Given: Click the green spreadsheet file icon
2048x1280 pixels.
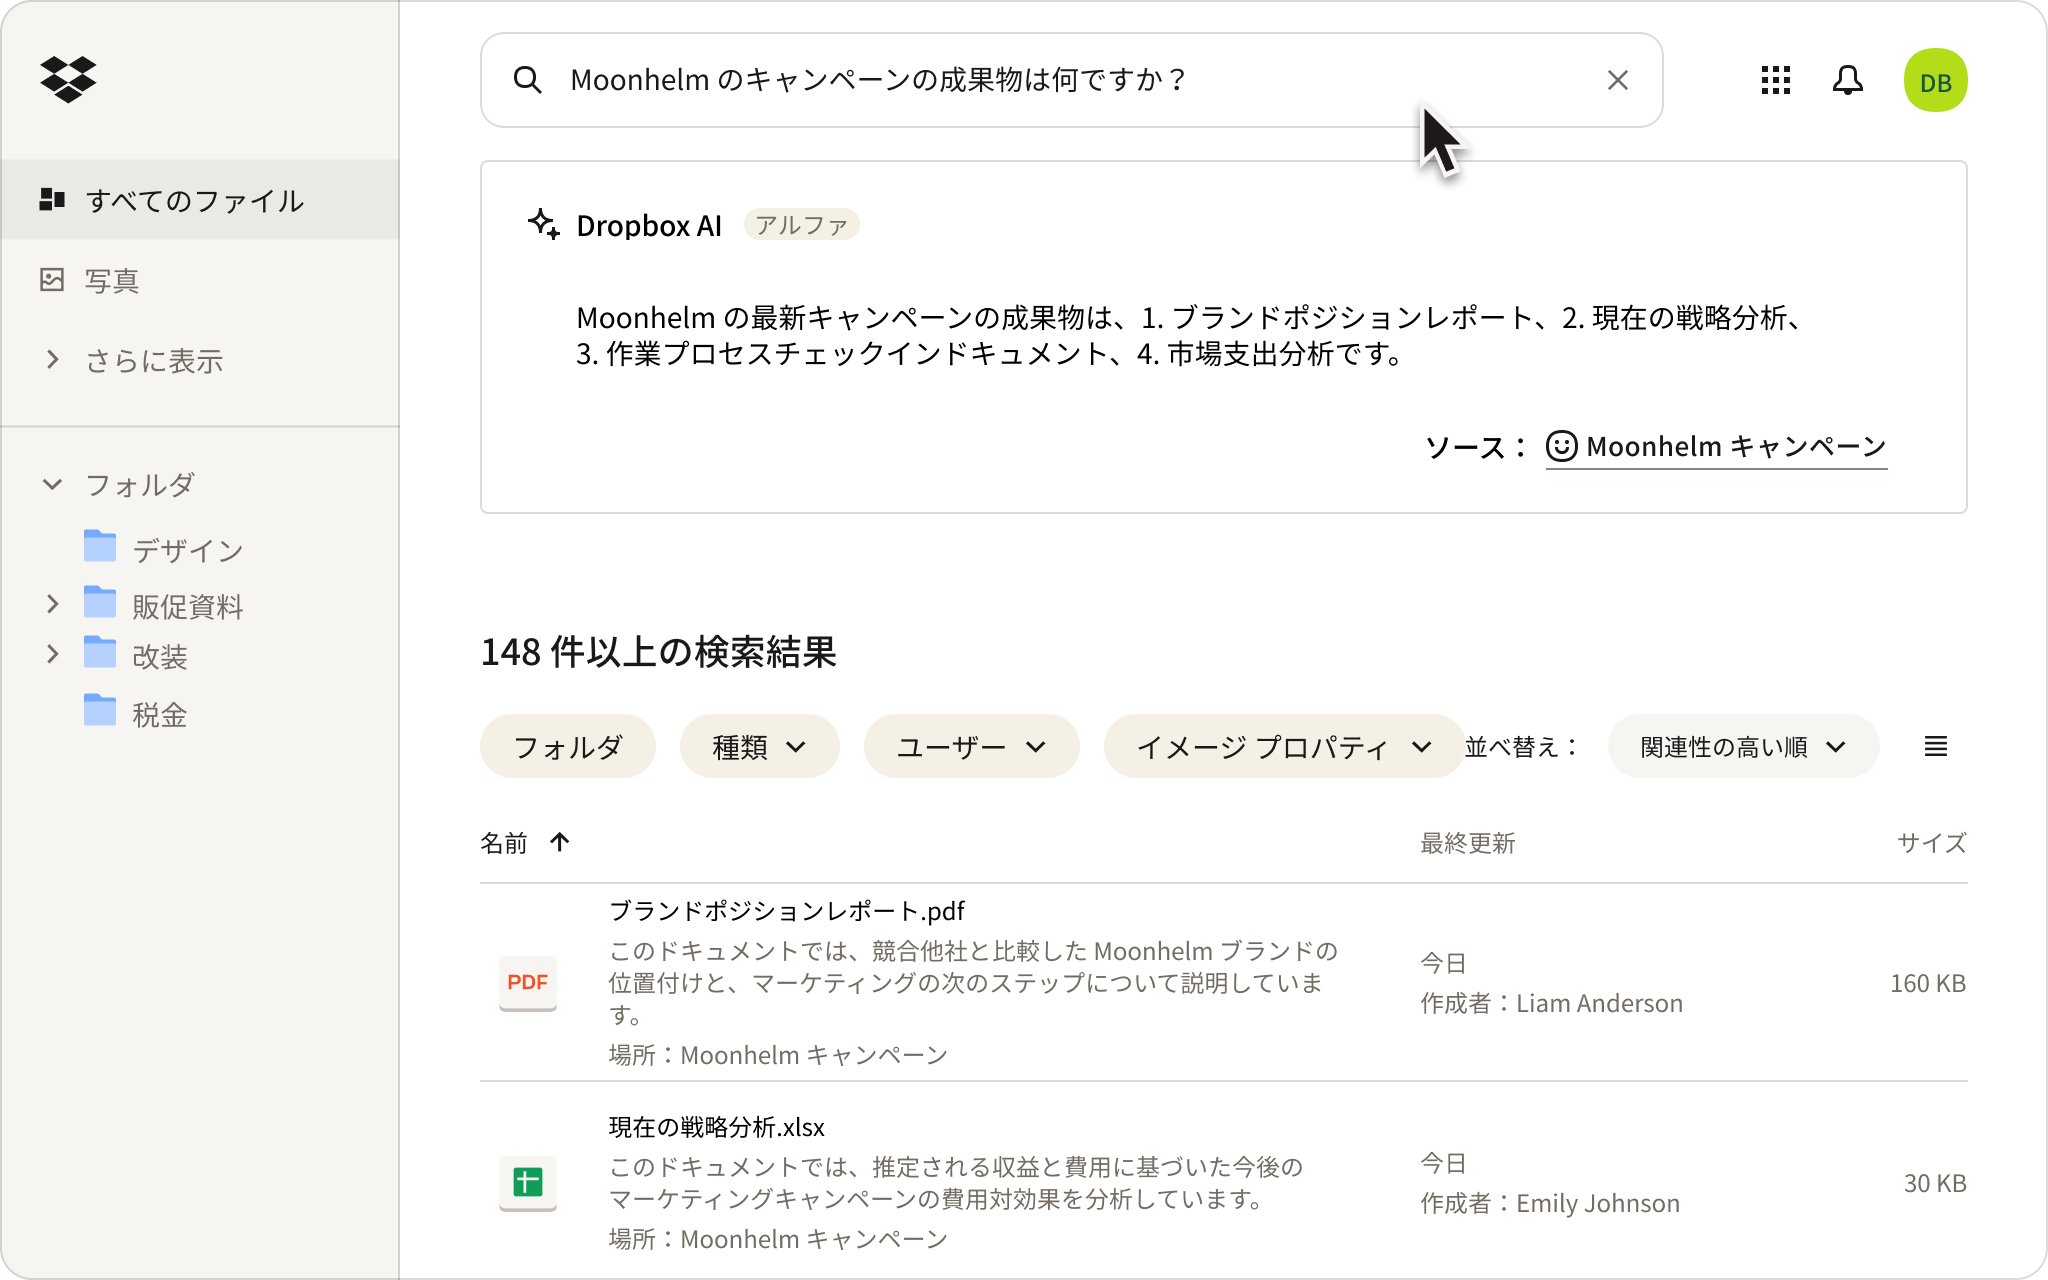Looking at the screenshot, I should coord(528,1182).
